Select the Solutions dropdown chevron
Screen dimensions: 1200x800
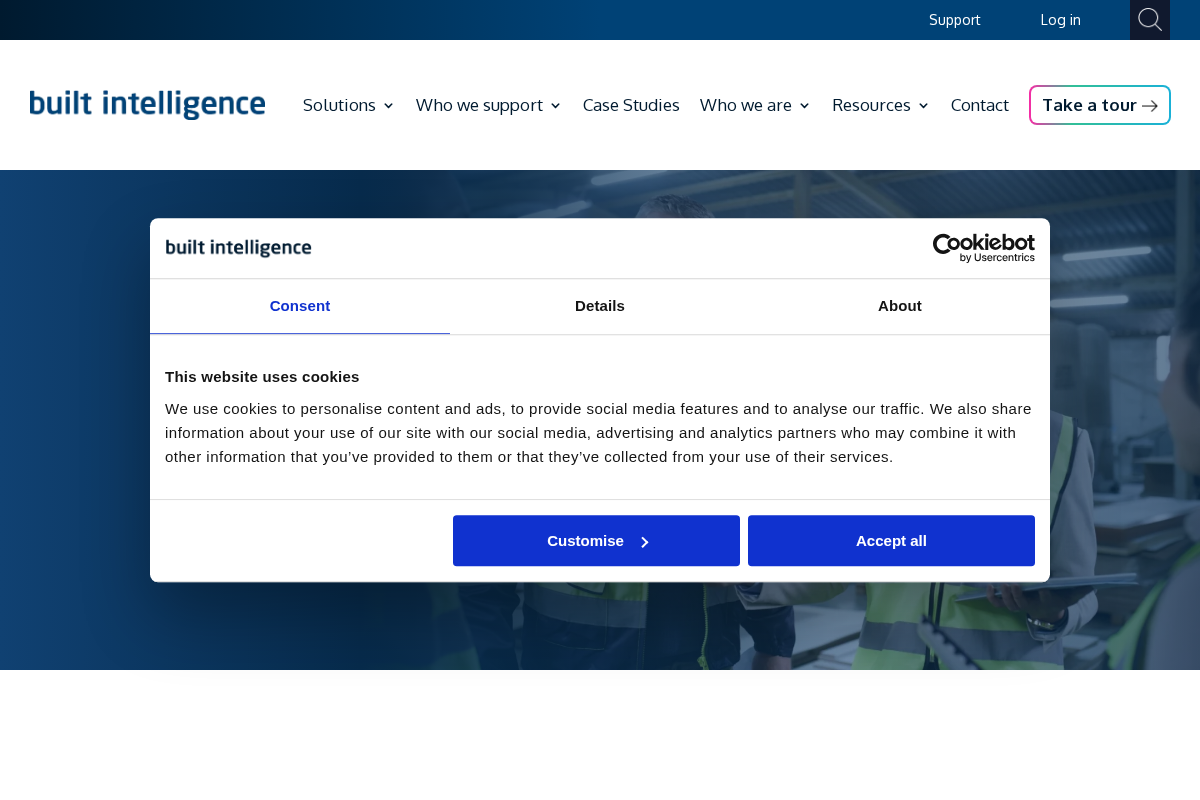coord(388,105)
